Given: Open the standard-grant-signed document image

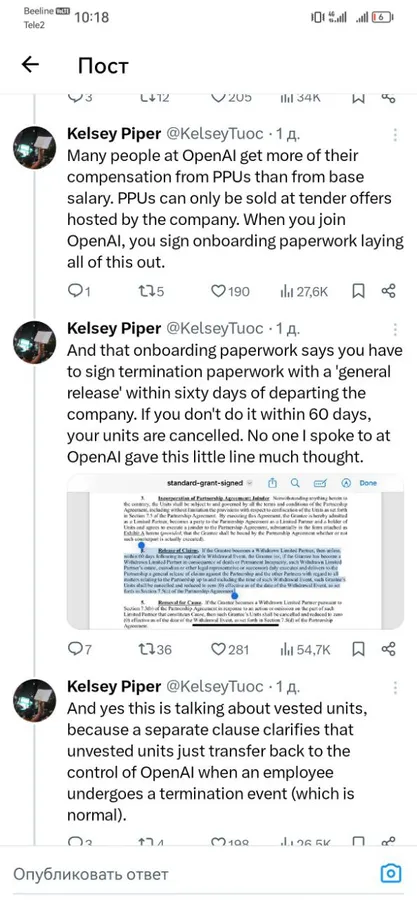Looking at the screenshot, I should pyautogui.click(x=235, y=552).
